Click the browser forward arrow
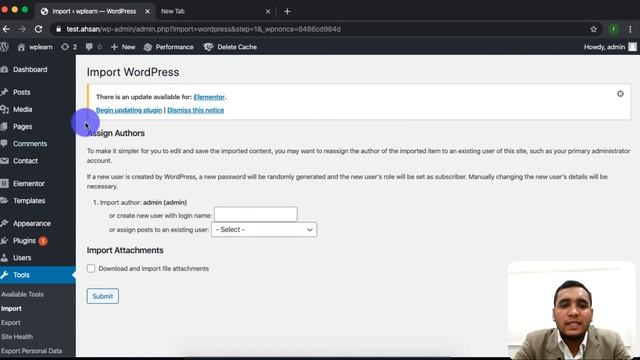This screenshot has height=360, width=640. (x=22, y=29)
